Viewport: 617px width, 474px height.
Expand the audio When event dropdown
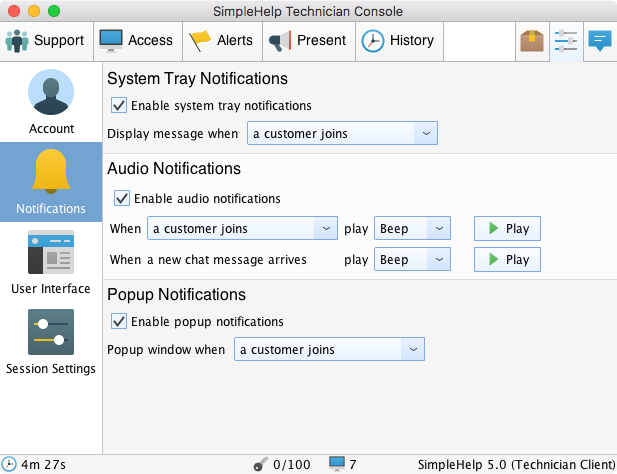242,228
